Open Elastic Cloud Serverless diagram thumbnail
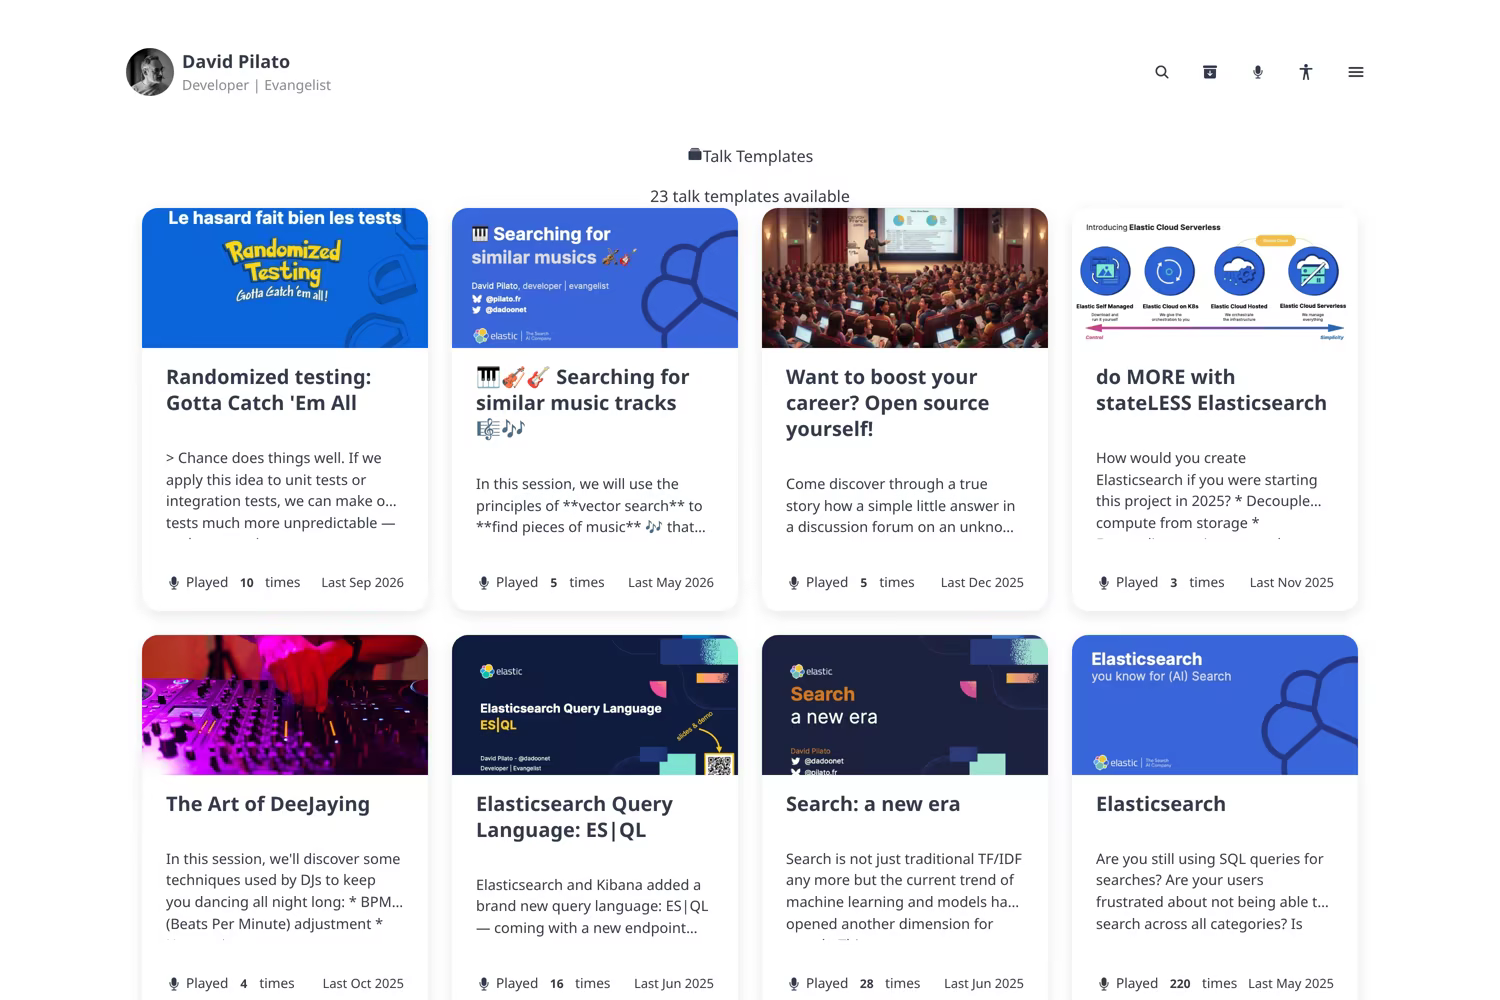 point(1215,278)
